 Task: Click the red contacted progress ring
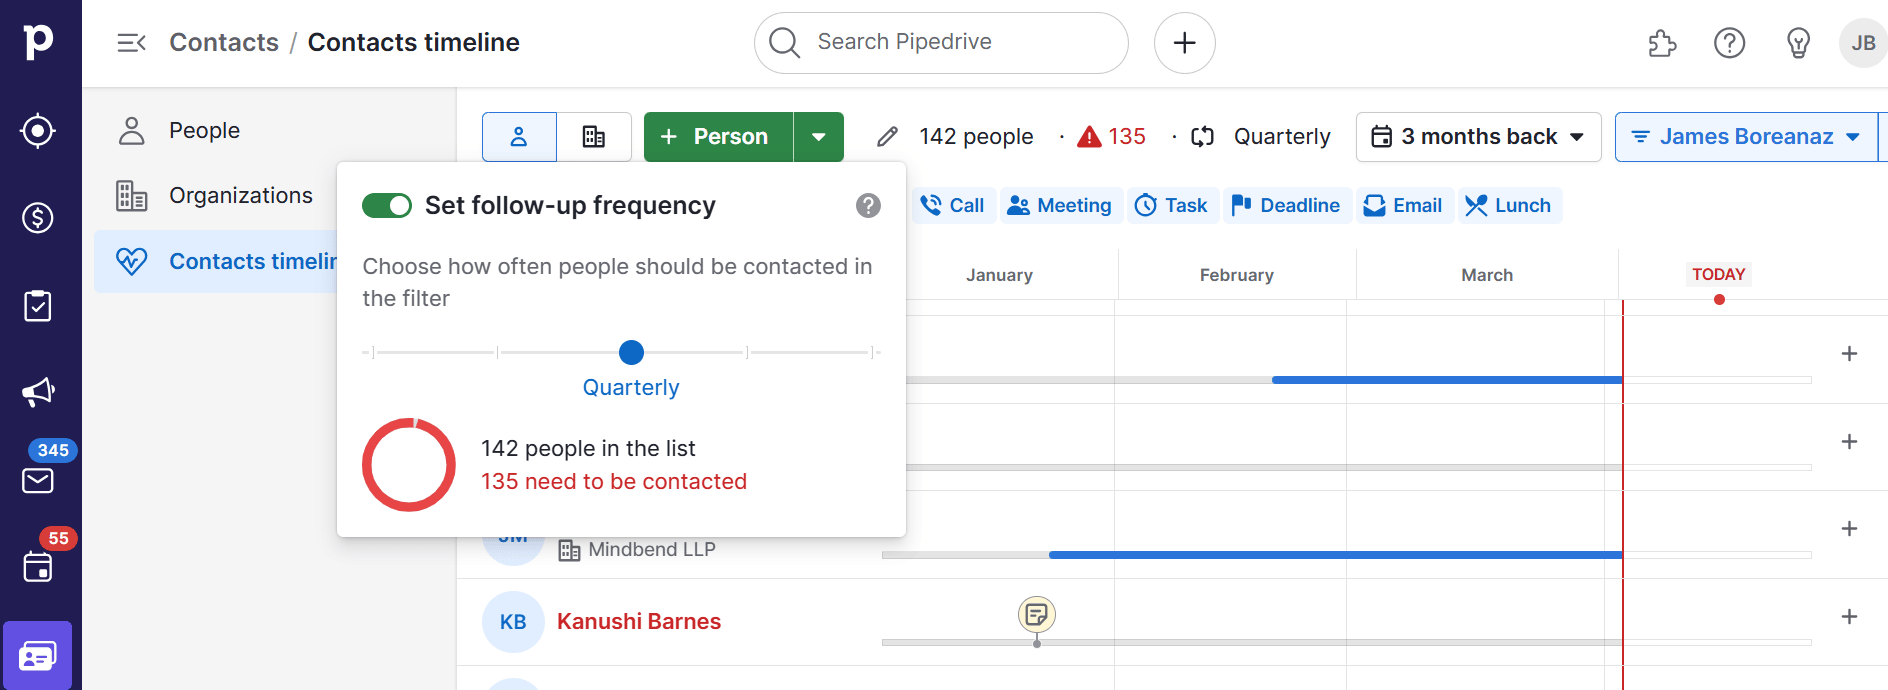(409, 465)
